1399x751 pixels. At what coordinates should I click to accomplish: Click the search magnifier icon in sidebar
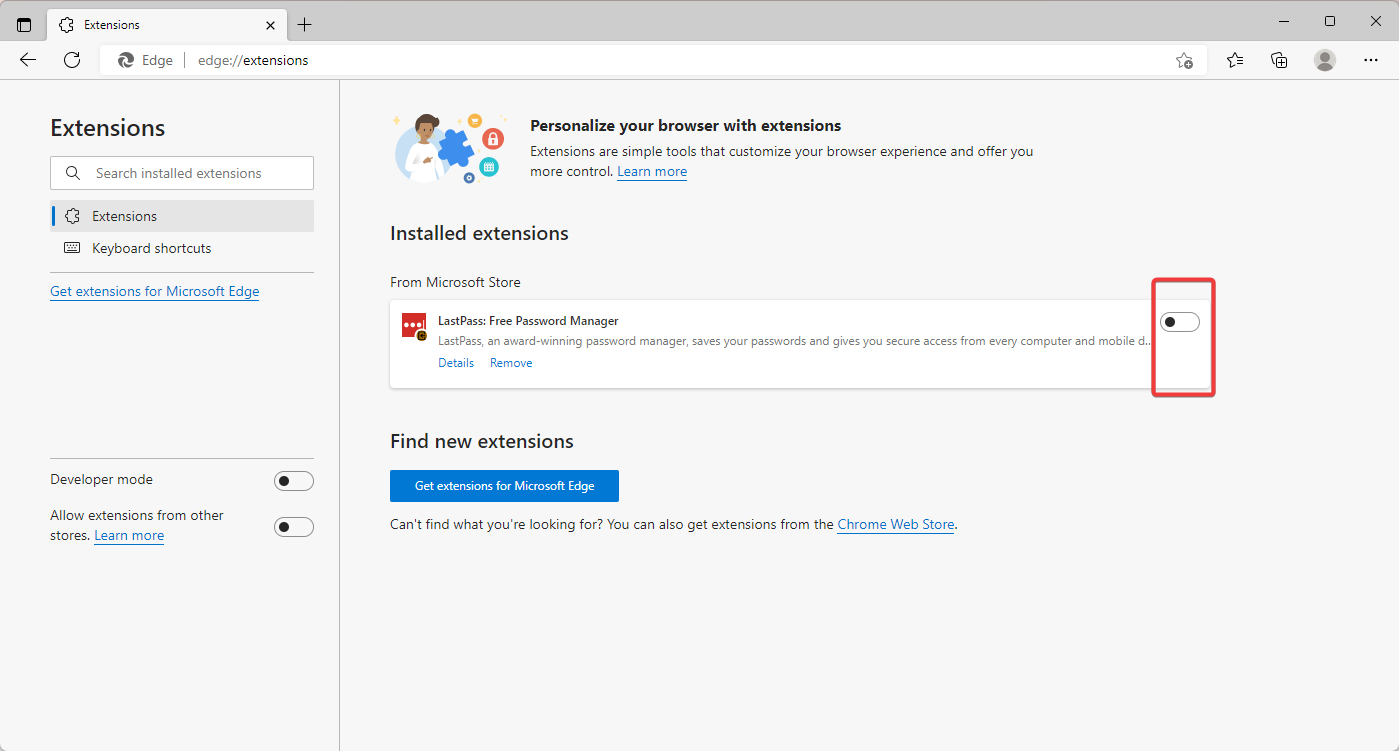[73, 173]
